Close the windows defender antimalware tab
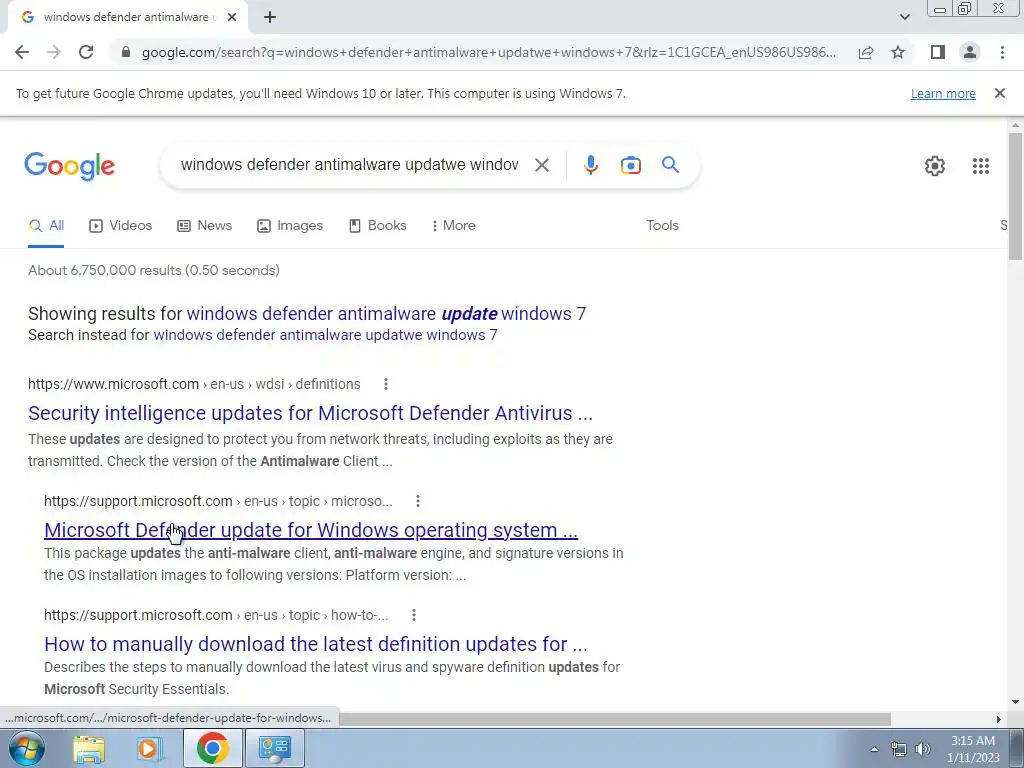 pyautogui.click(x=232, y=17)
